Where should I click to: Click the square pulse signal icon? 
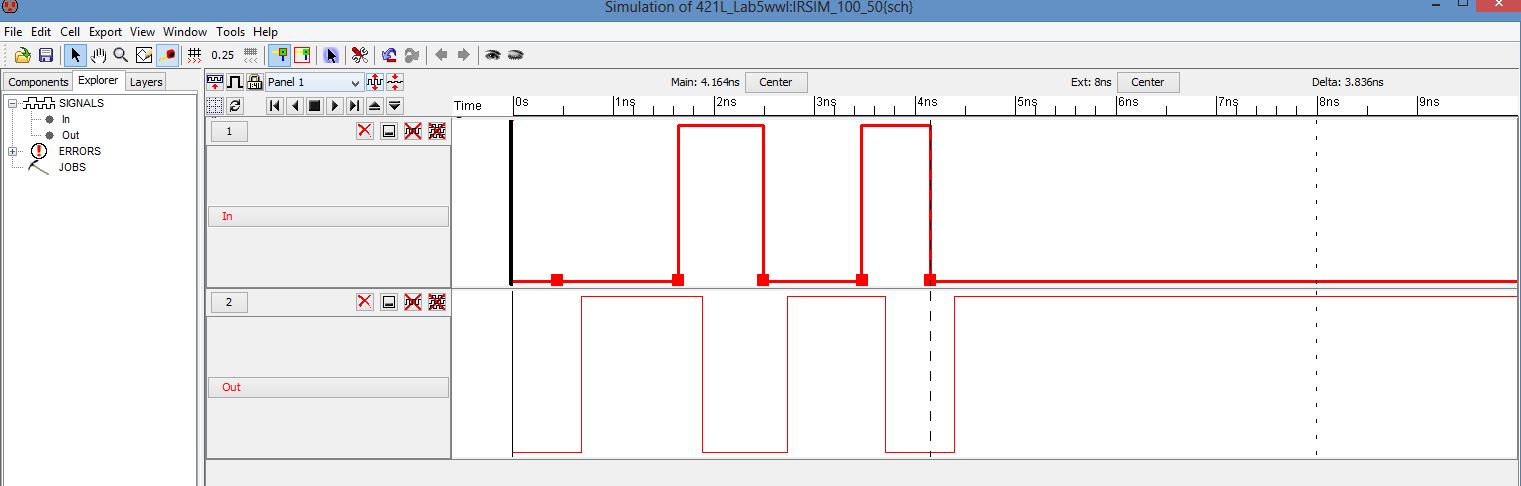click(235, 82)
